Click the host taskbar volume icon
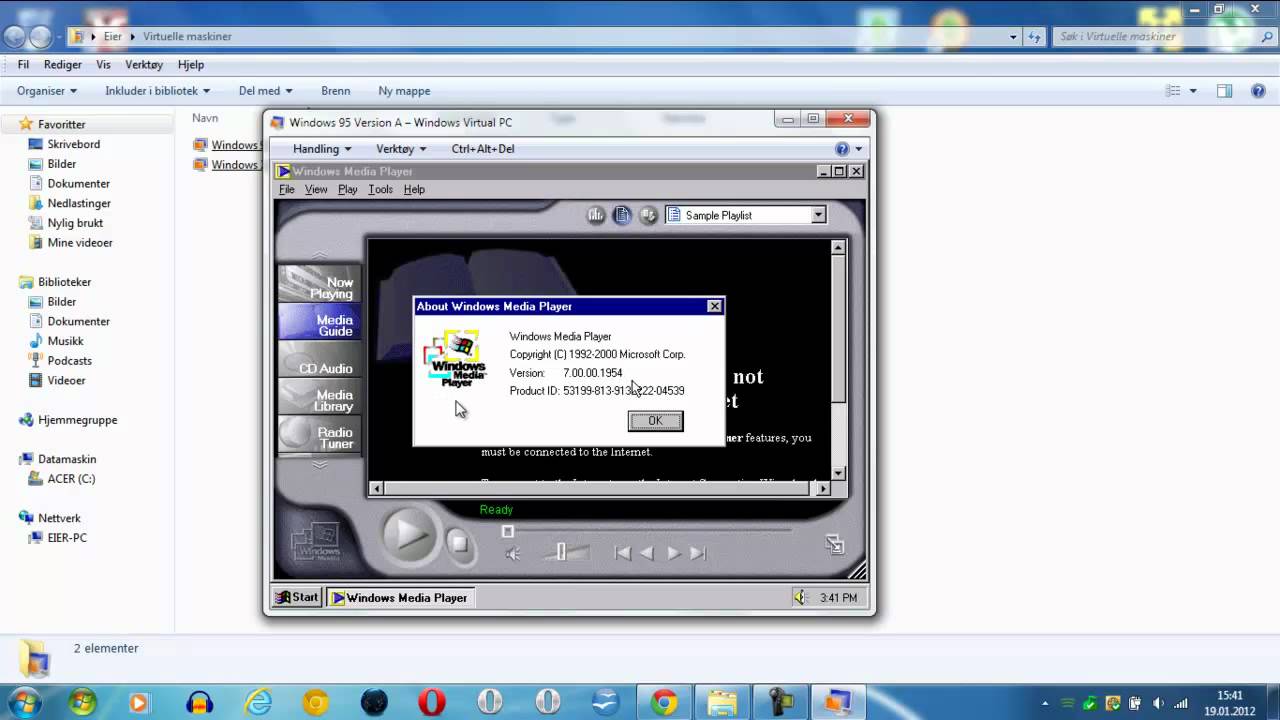 tap(1160, 703)
